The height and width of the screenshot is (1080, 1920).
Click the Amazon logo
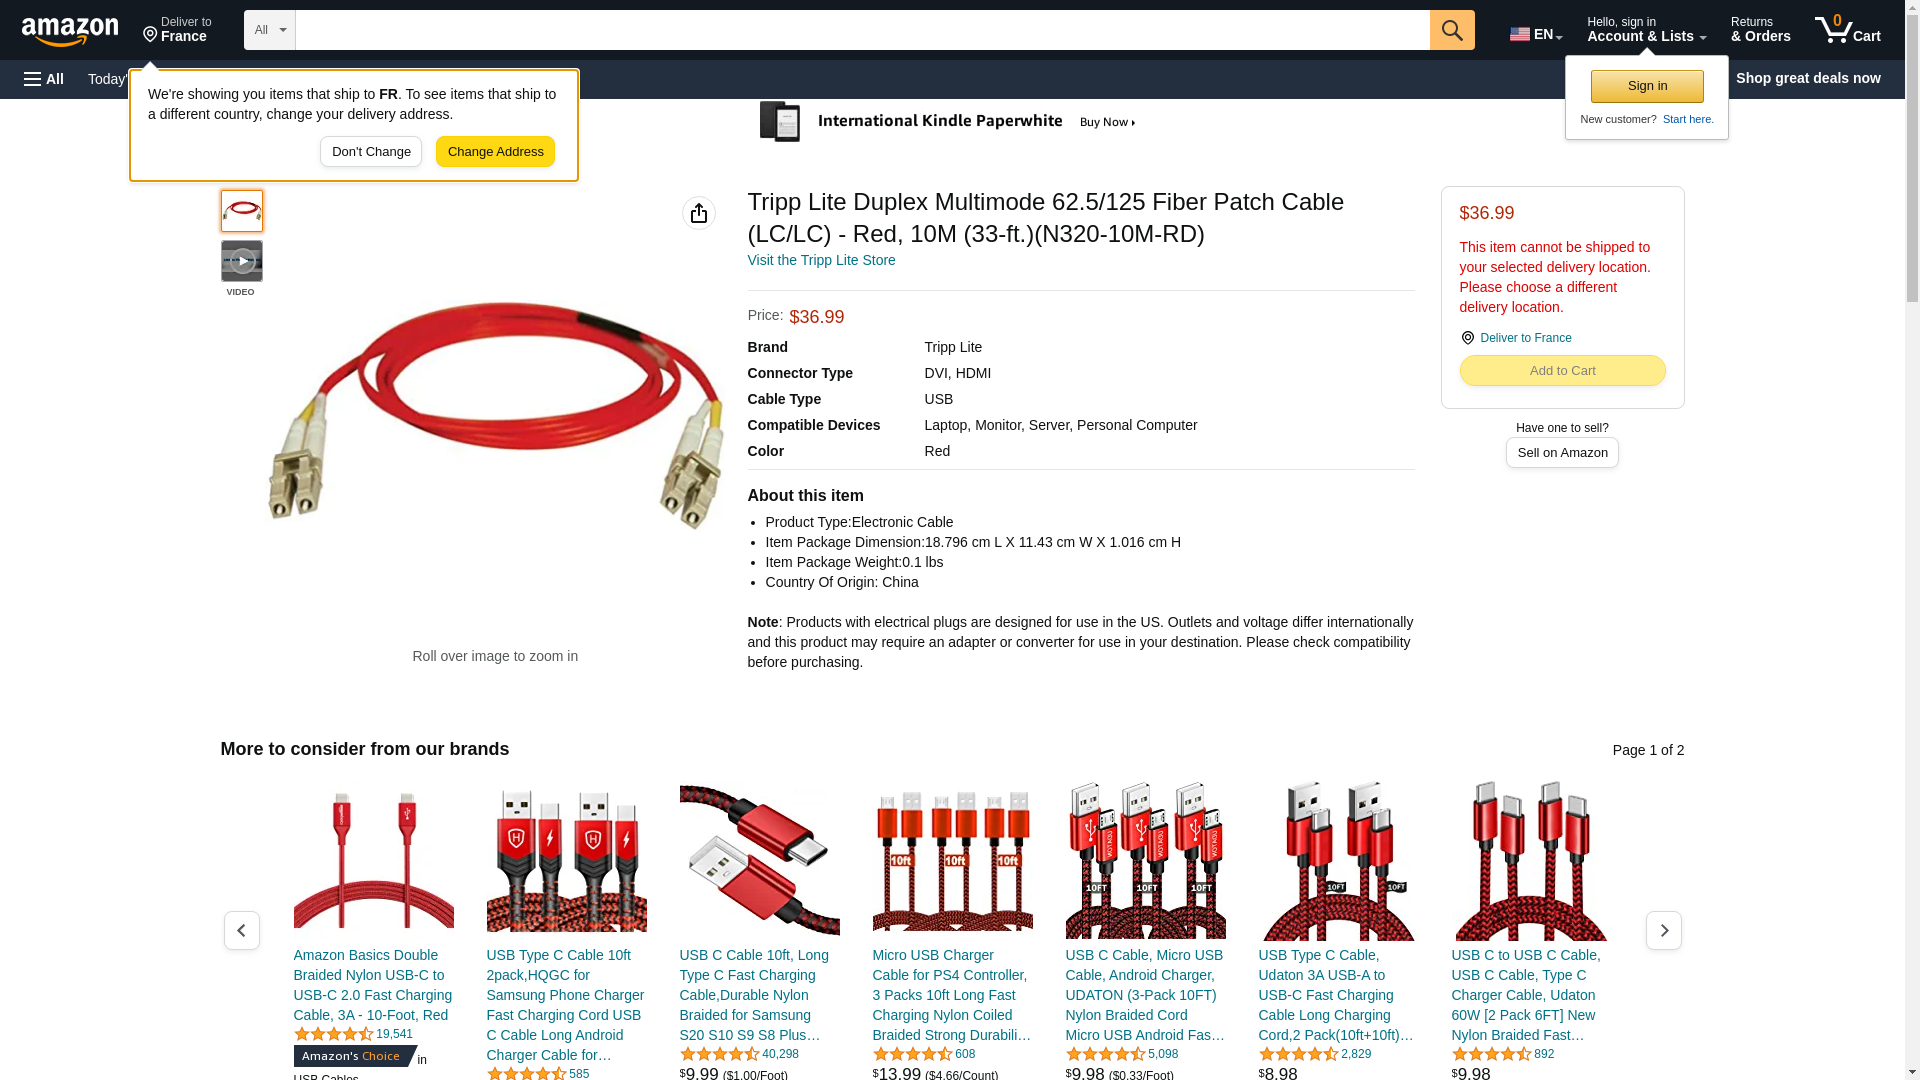coord(70,31)
